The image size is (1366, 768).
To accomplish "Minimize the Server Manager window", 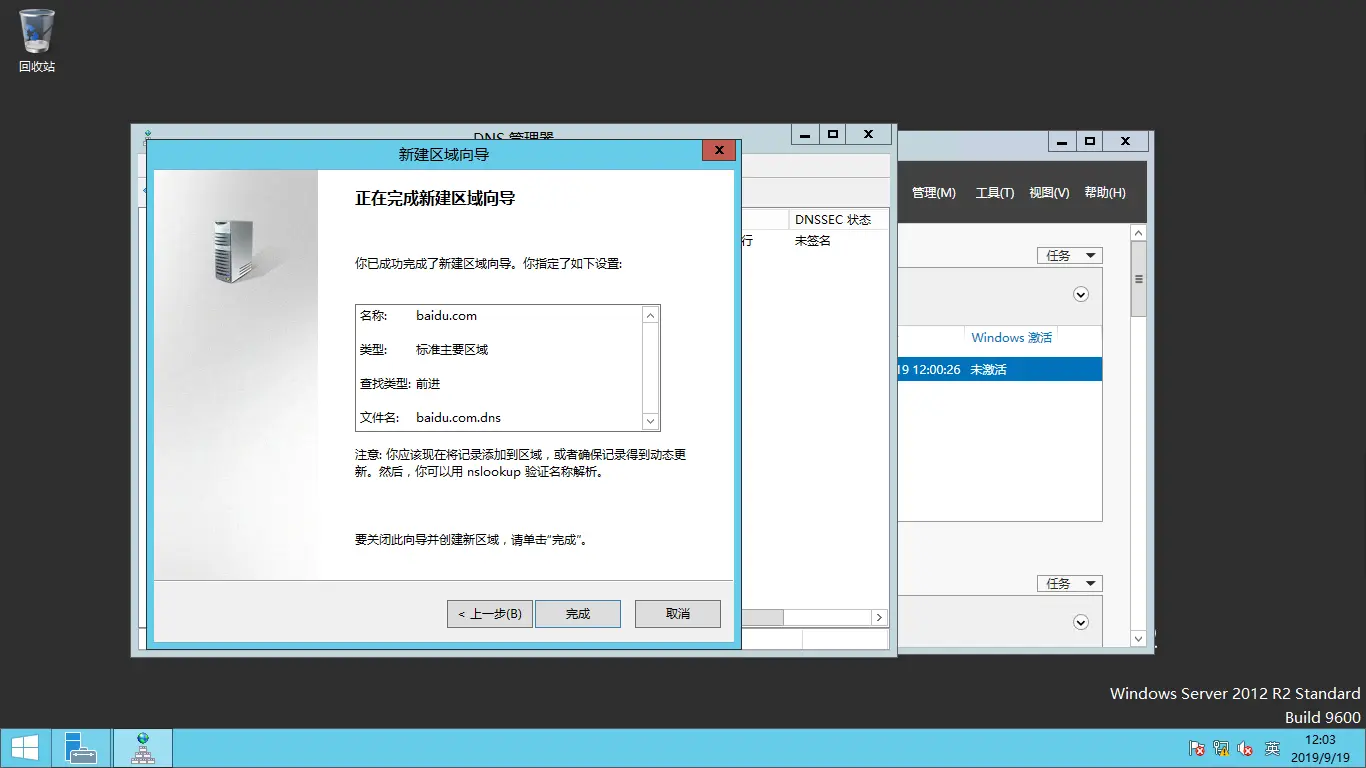I will (x=1063, y=141).
